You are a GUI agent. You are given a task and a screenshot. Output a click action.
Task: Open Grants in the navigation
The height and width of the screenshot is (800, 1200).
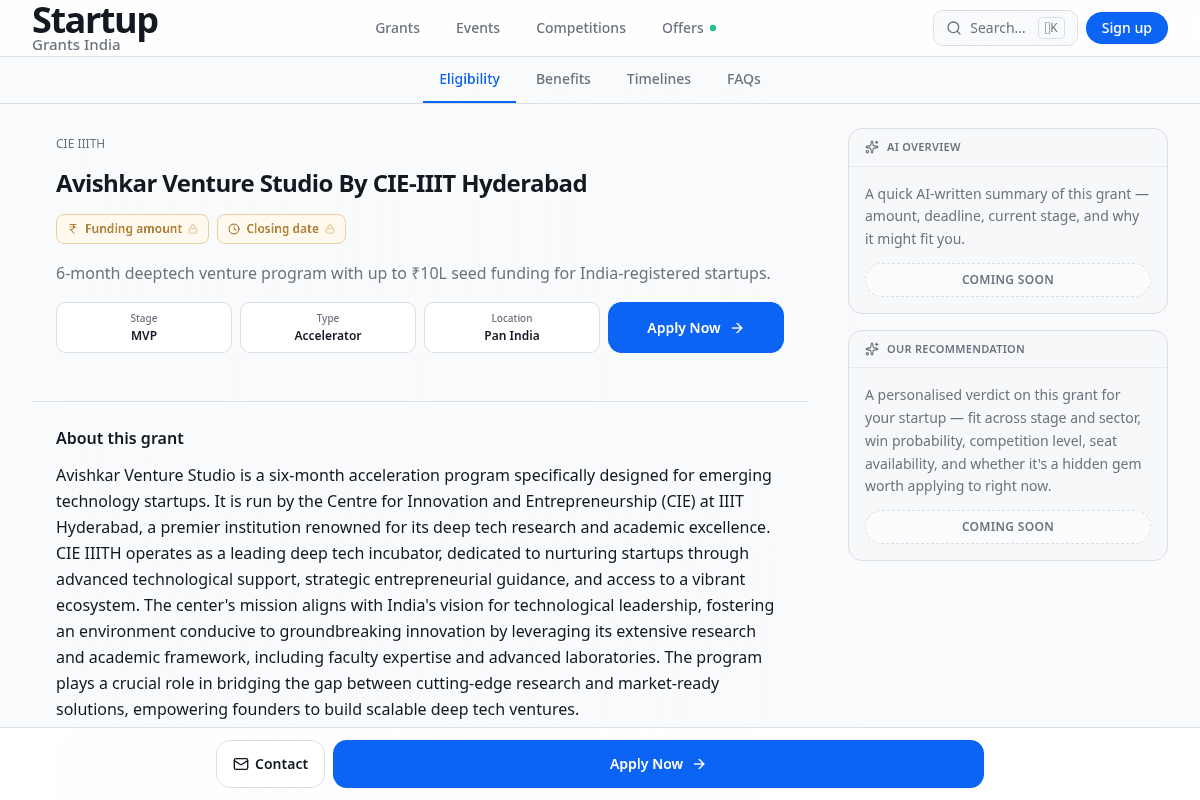(397, 28)
